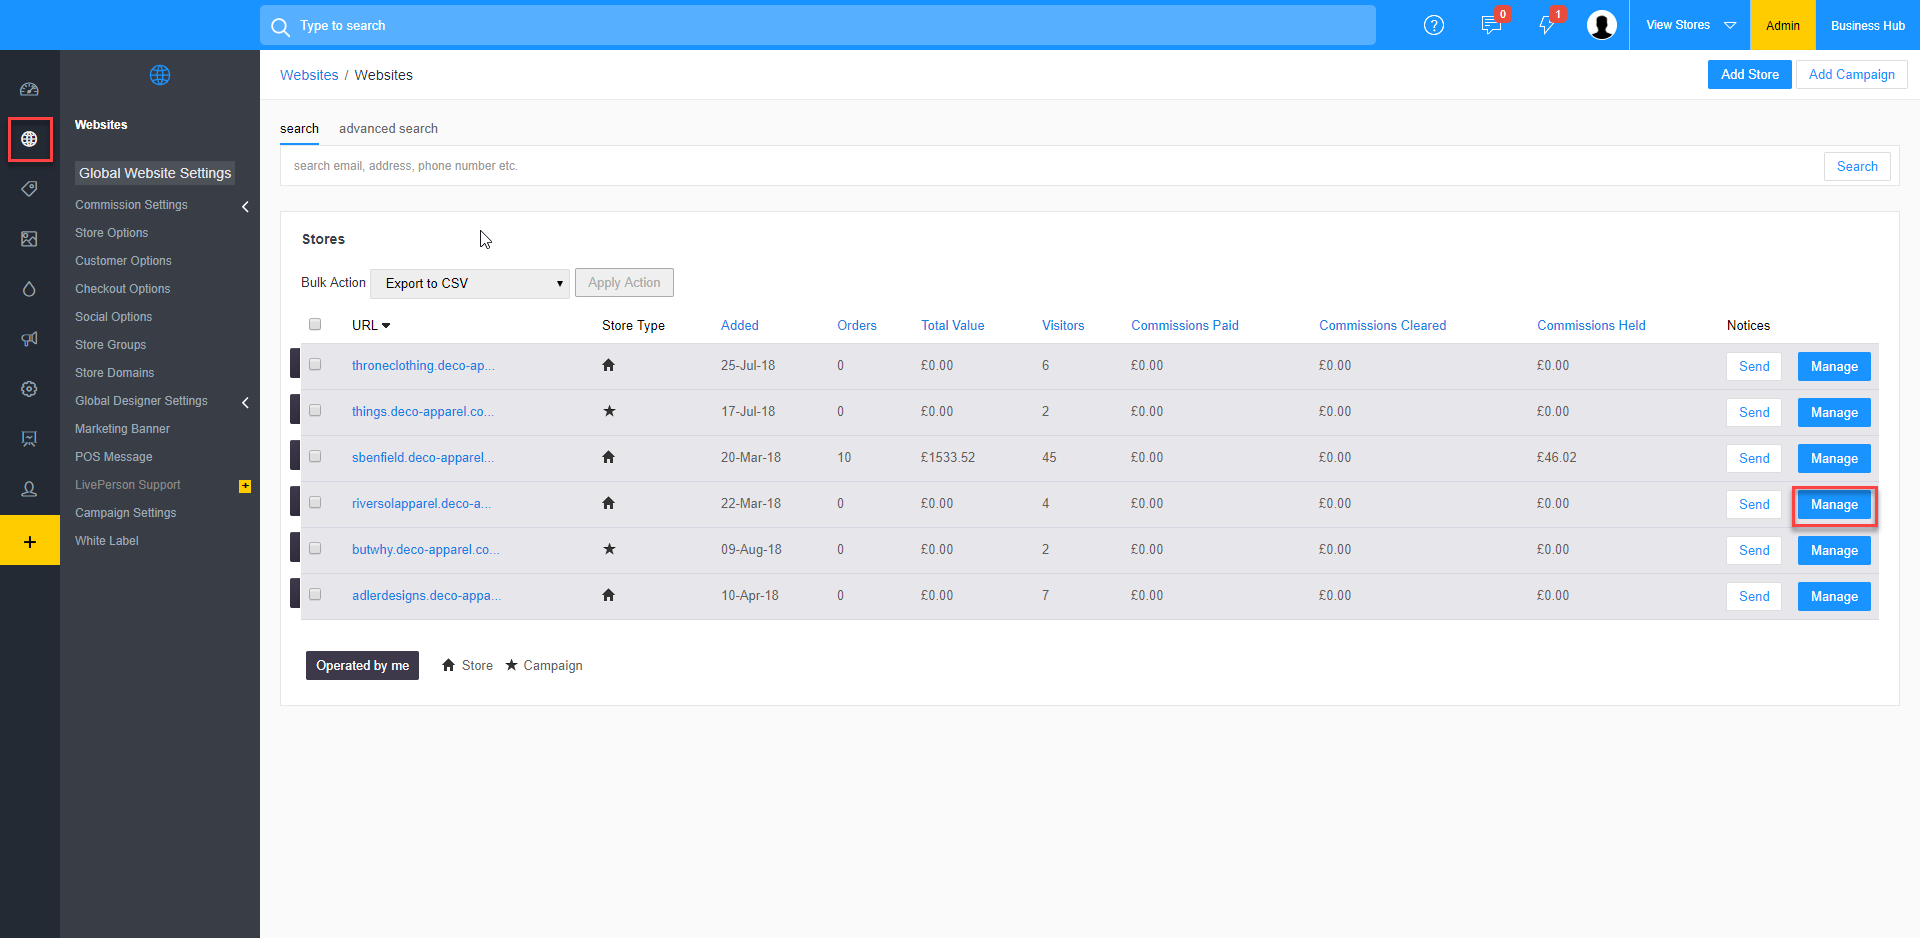Image resolution: width=1920 pixels, height=938 pixels.
Task: Check the throneclothing store checkbox
Action: pyautogui.click(x=315, y=364)
